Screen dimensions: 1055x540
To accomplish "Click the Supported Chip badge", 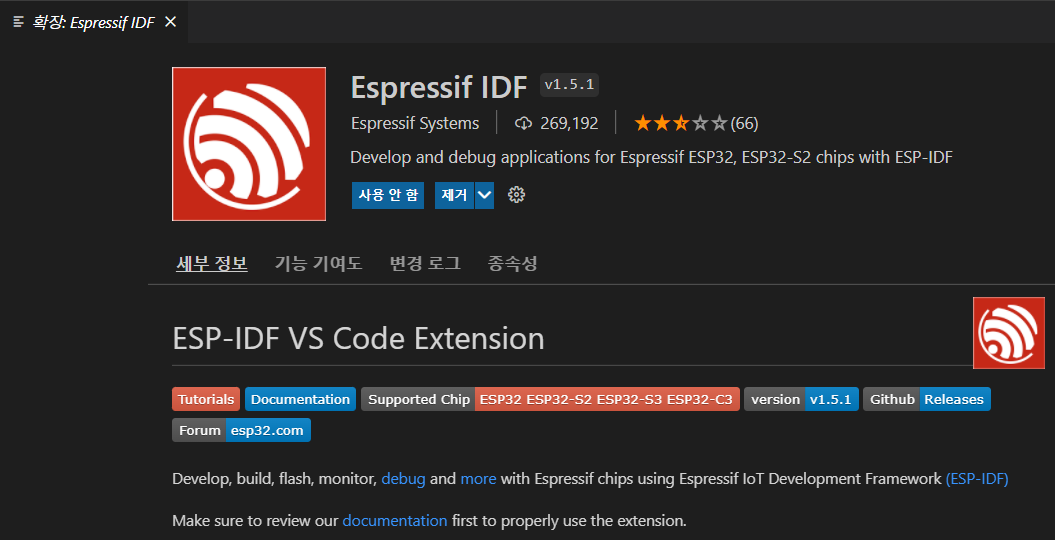I will (x=550, y=399).
